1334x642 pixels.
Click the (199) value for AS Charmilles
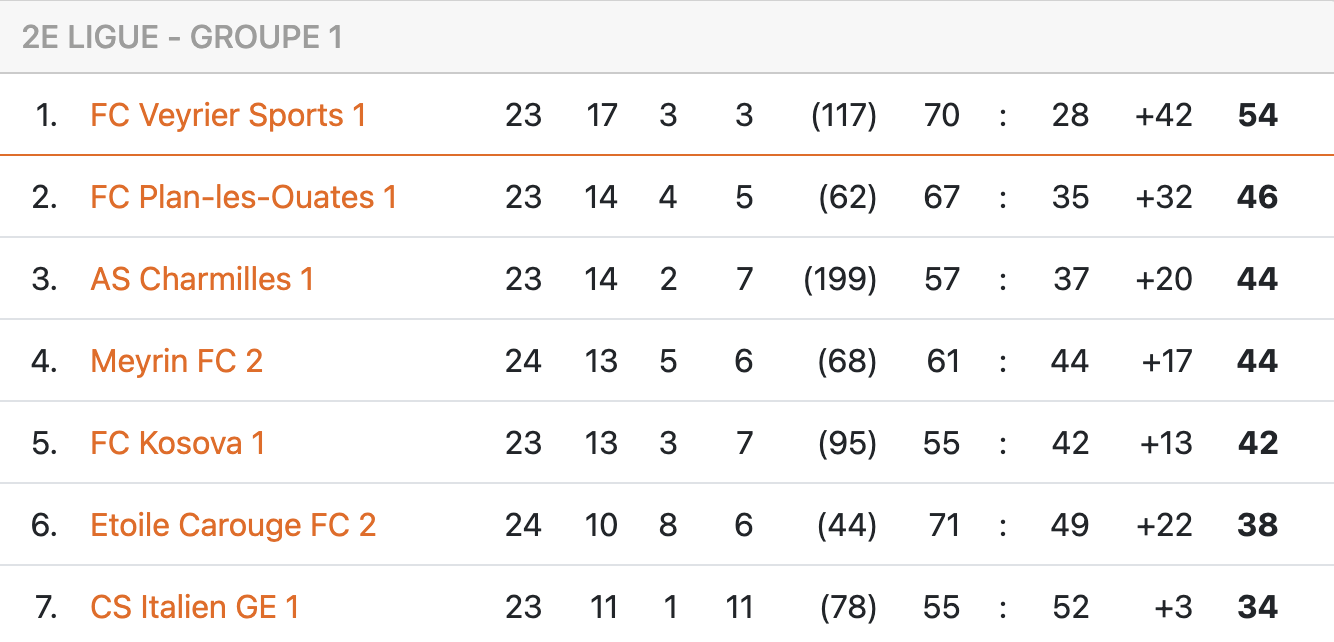pyautogui.click(x=840, y=279)
